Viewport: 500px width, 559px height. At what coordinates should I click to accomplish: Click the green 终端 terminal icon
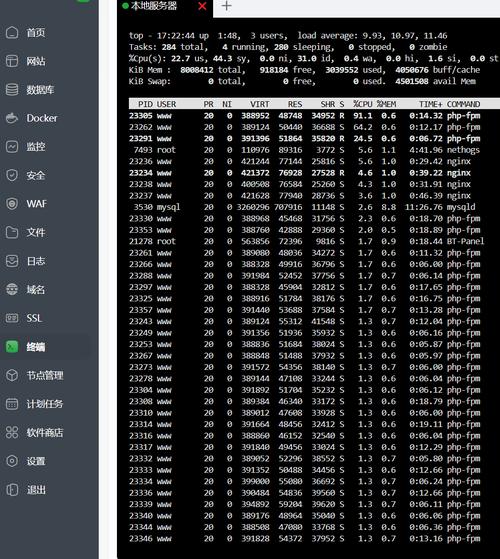(12, 347)
